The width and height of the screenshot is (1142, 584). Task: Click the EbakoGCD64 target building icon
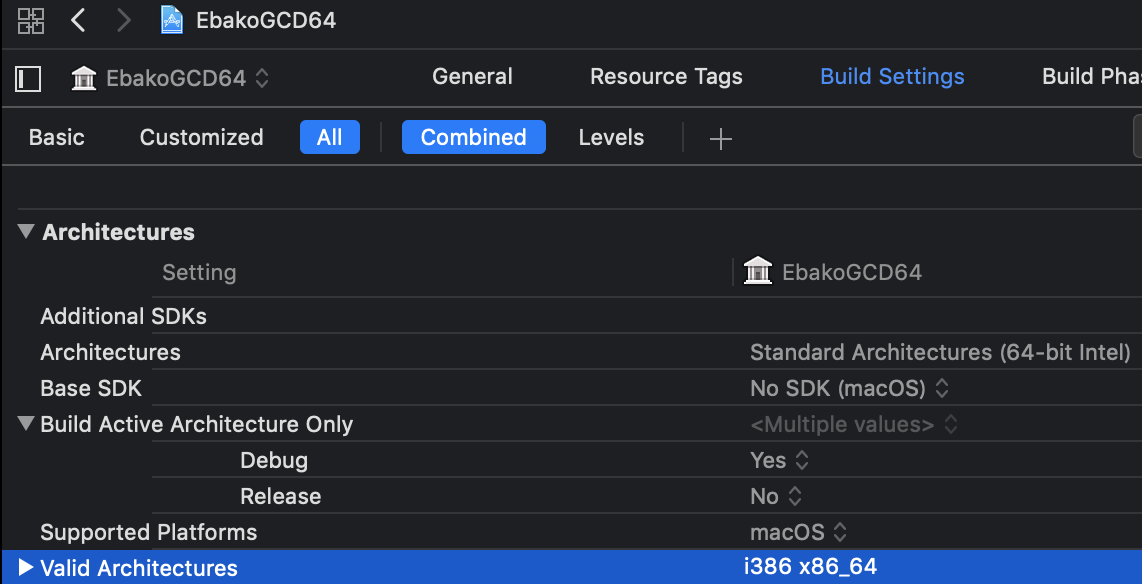[84, 78]
